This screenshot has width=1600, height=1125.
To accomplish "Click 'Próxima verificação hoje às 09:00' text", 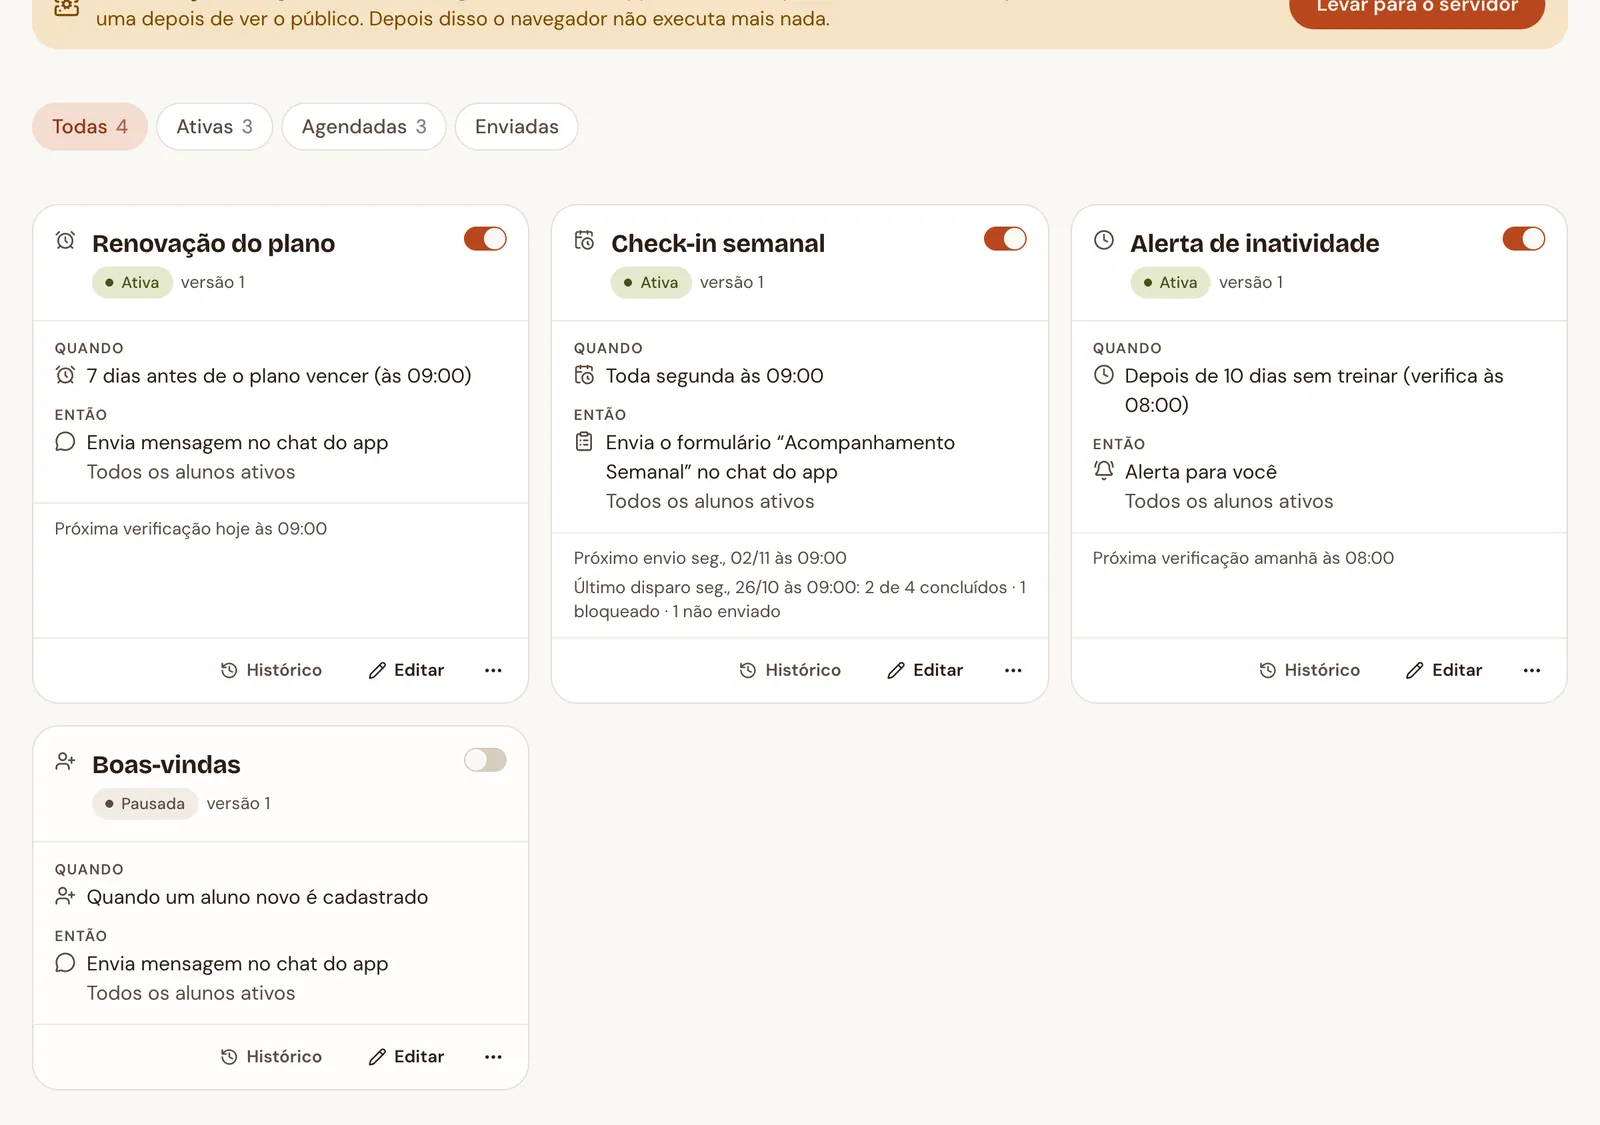I will click(x=191, y=529).
